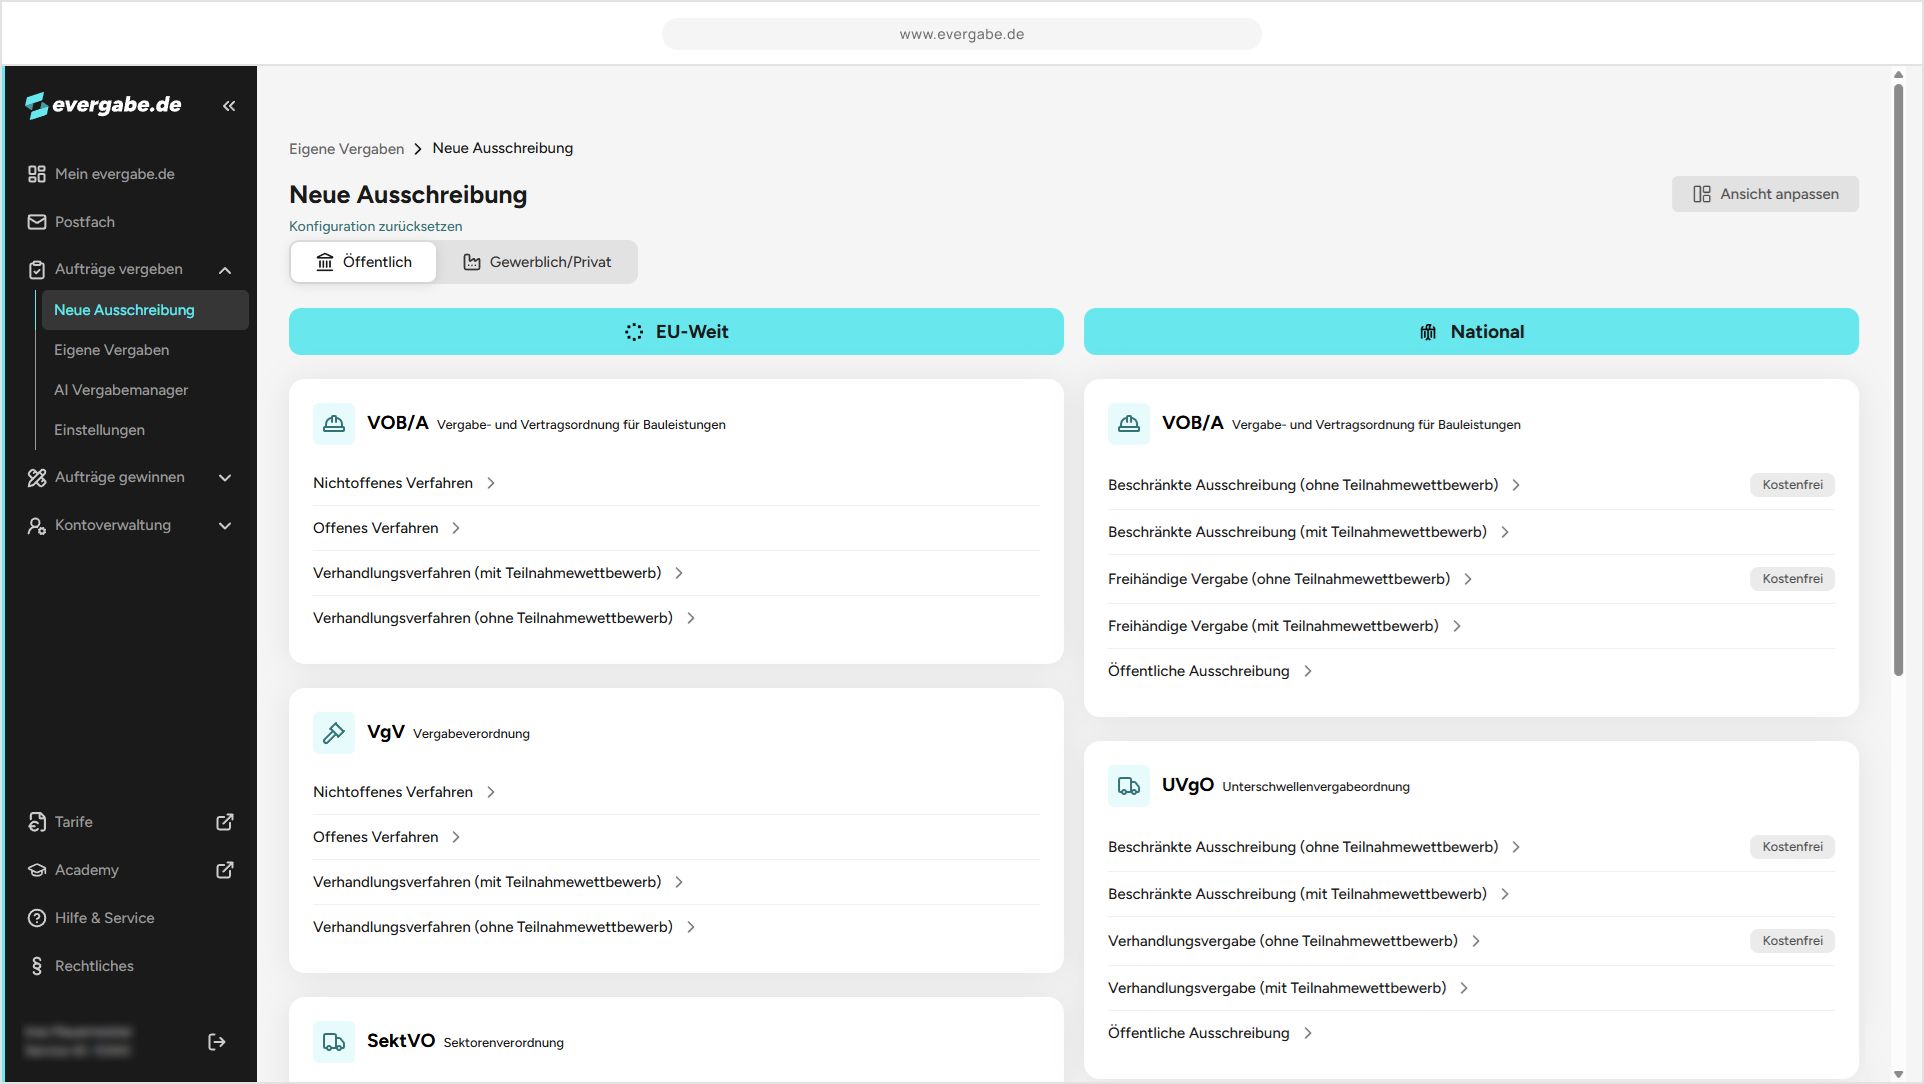Click the page vertical scrollbar
The width and height of the screenshot is (1924, 1084).
pos(1897,380)
